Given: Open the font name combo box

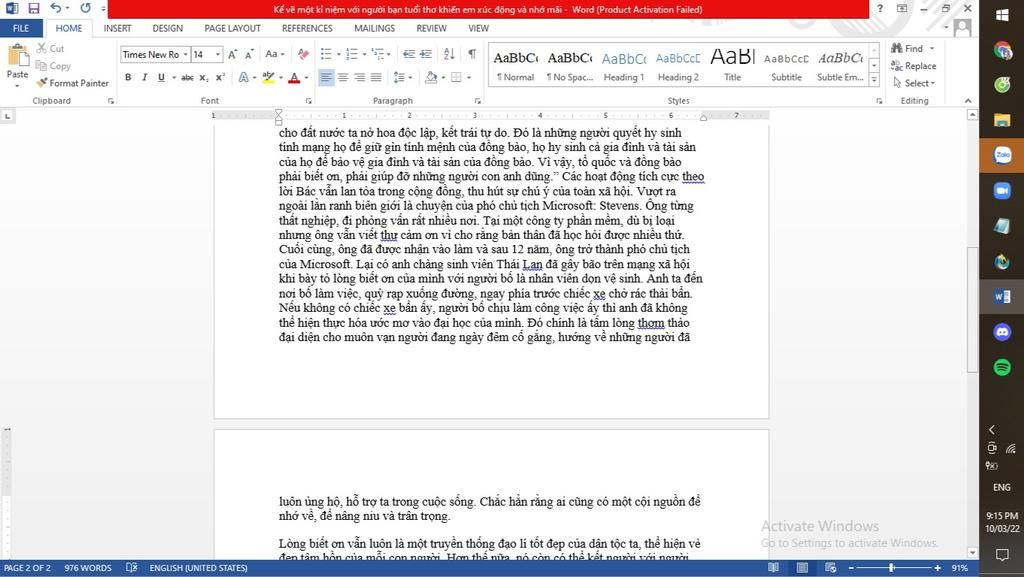Looking at the screenshot, I should pos(155,54).
